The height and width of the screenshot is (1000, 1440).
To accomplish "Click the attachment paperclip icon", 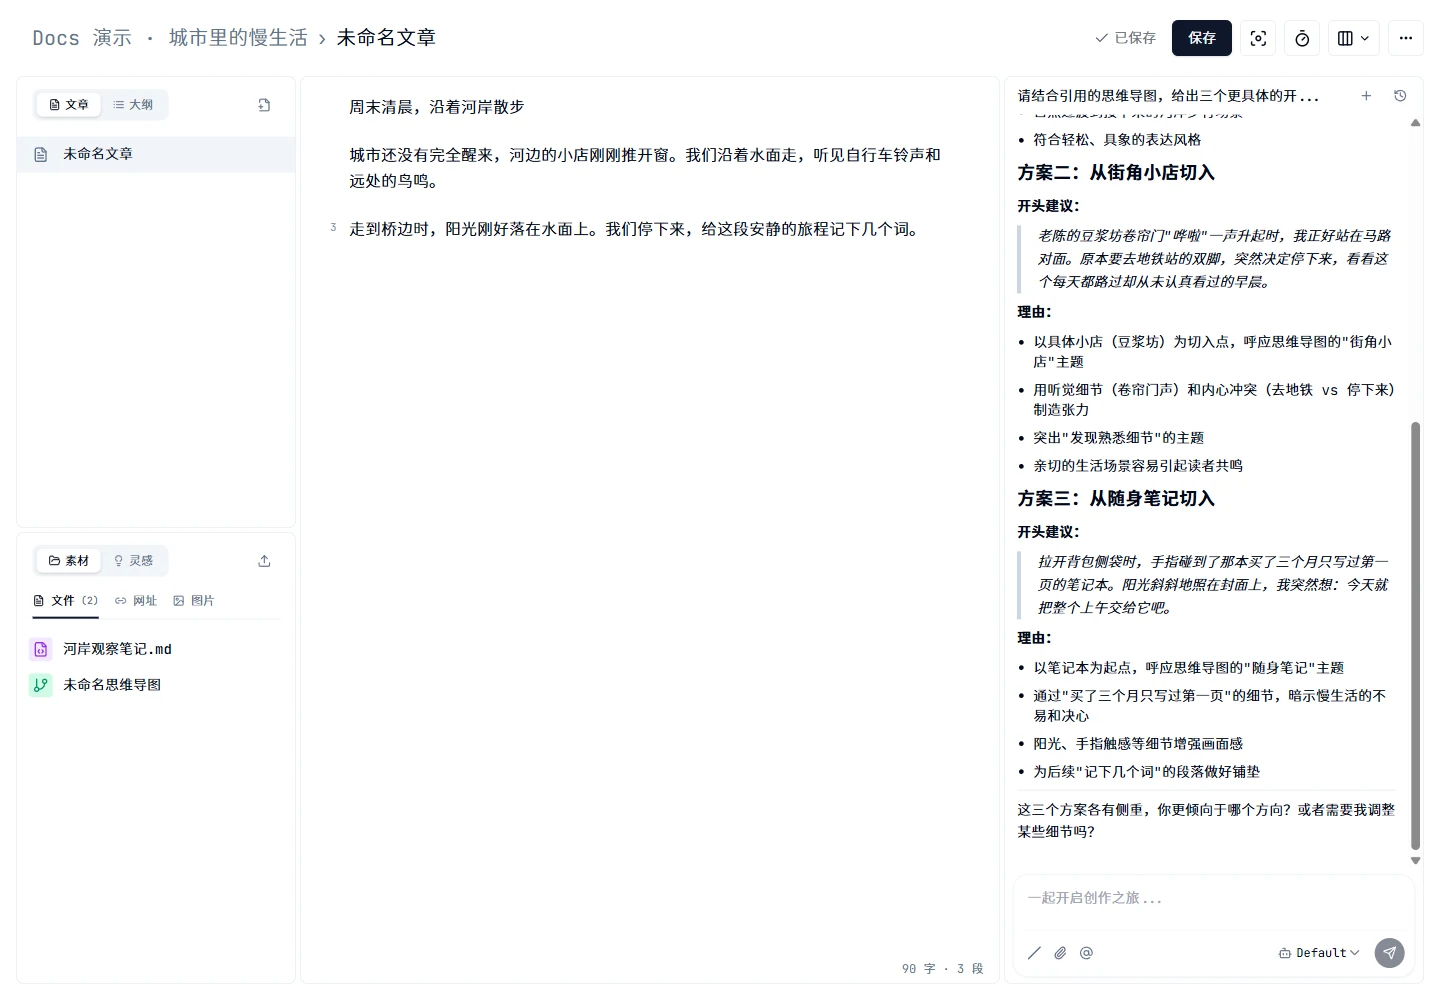I will tap(1060, 953).
